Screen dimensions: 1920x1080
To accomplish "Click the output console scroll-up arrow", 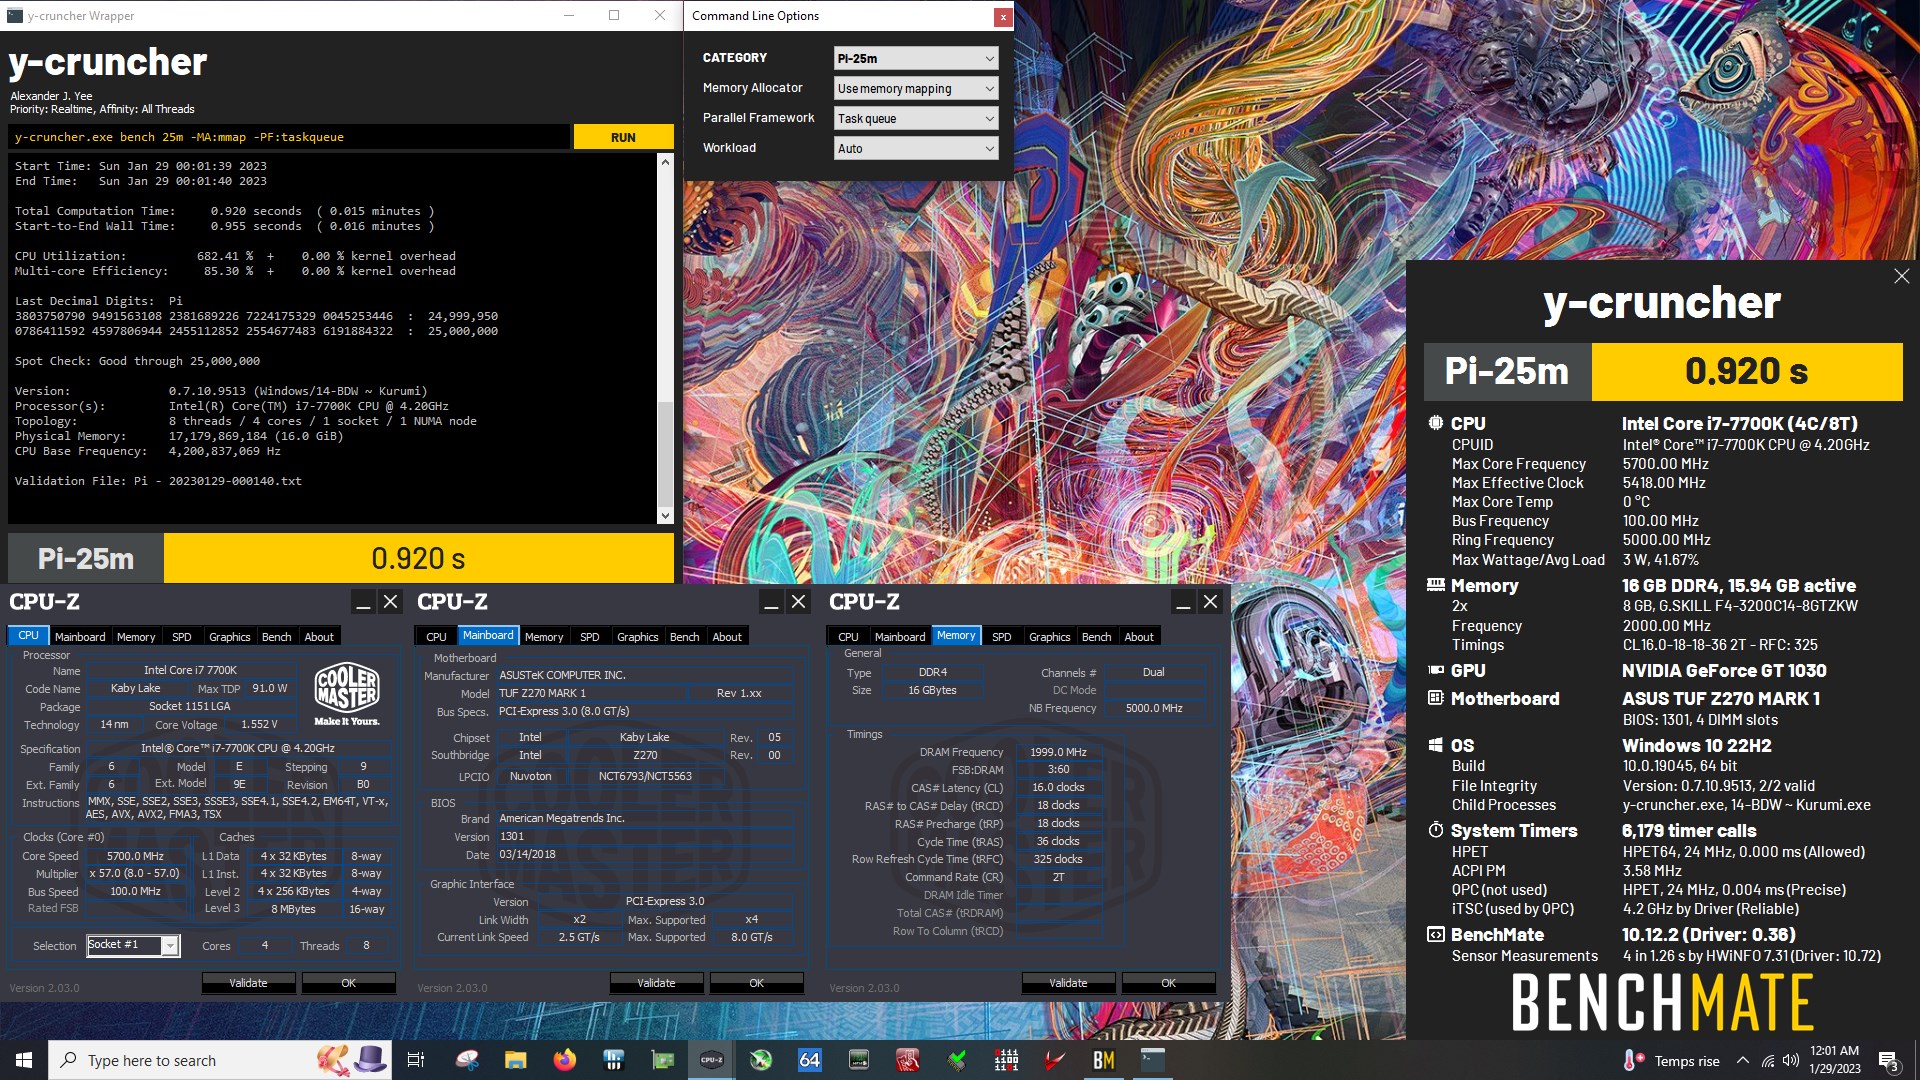I will (x=665, y=161).
